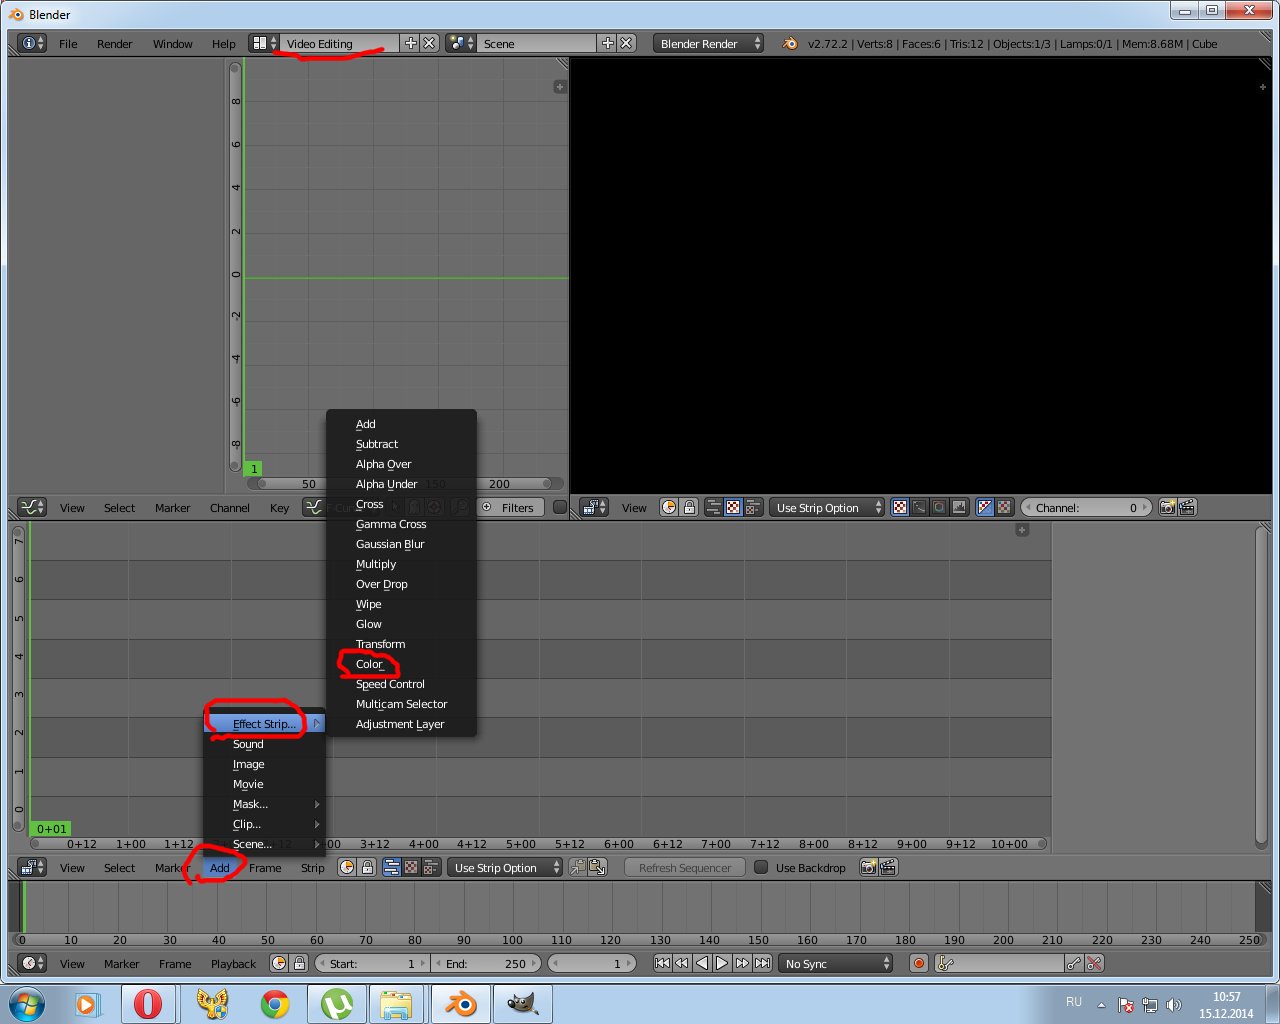Select image preview display mode icon
The height and width of the screenshot is (1024, 1280).
(900, 507)
